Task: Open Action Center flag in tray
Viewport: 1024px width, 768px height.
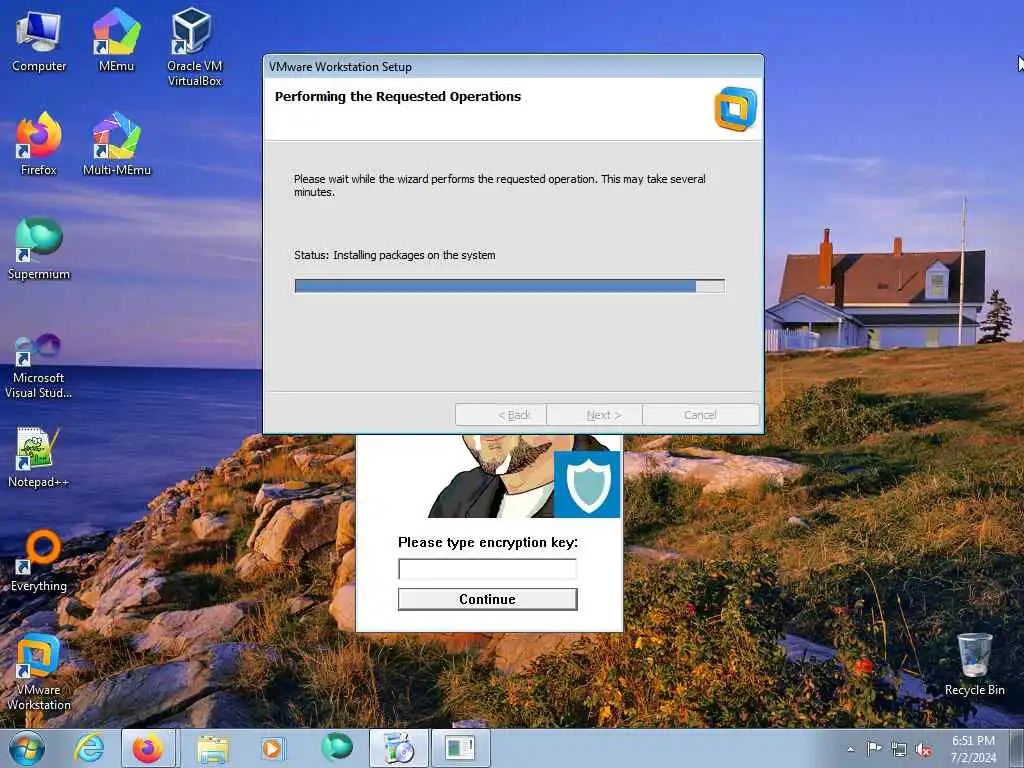Action: tap(874, 748)
